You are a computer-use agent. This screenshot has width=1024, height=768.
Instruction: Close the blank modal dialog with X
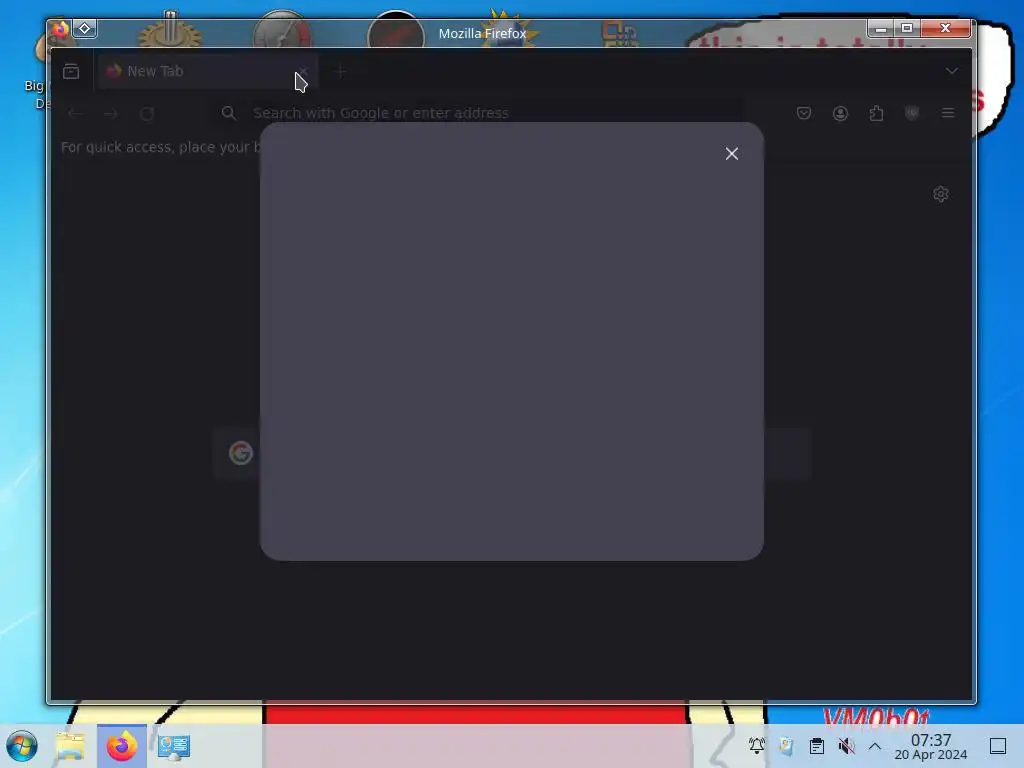[731, 153]
